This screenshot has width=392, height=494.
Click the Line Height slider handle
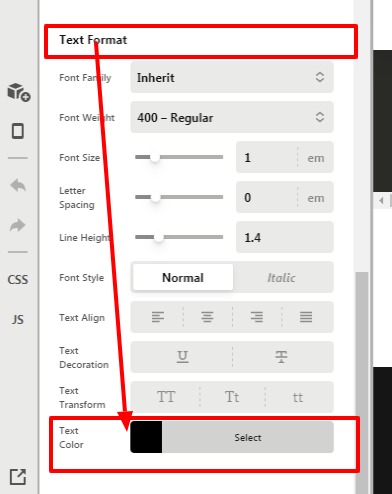tap(159, 237)
